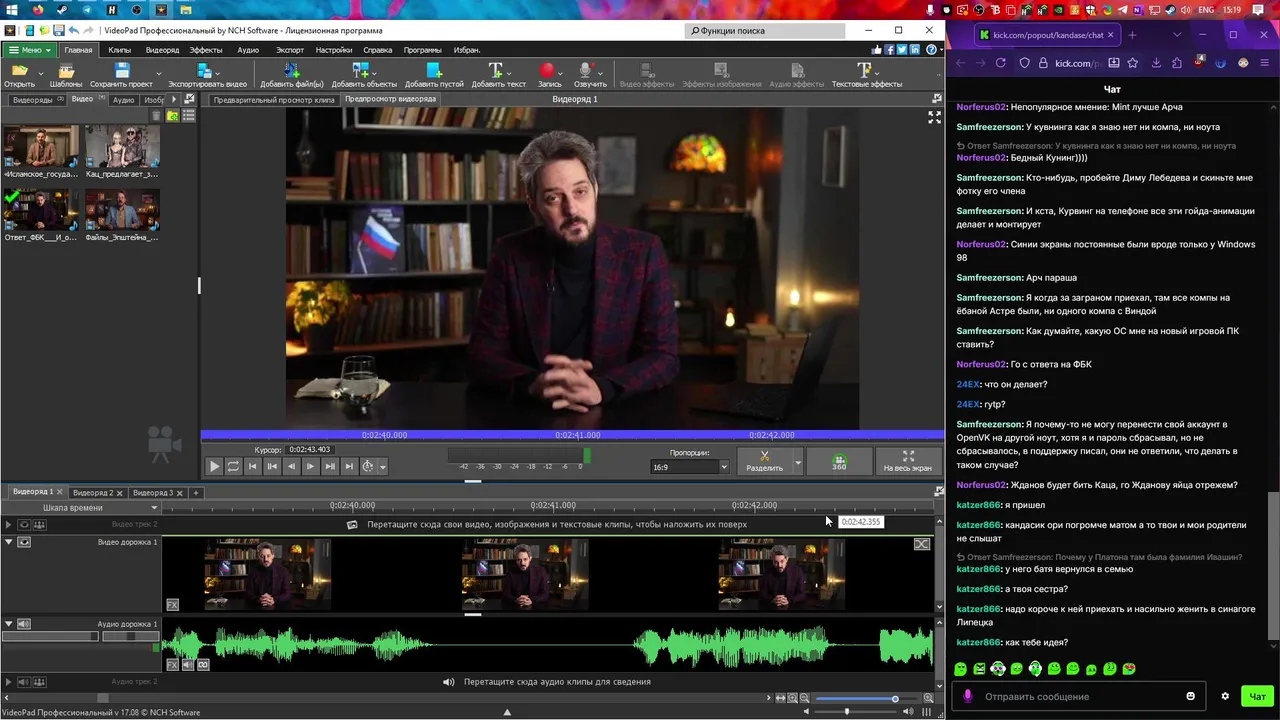Click Сохранить проект floppy disk icon
1280x720 pixels.
click(x=121, y=71)
